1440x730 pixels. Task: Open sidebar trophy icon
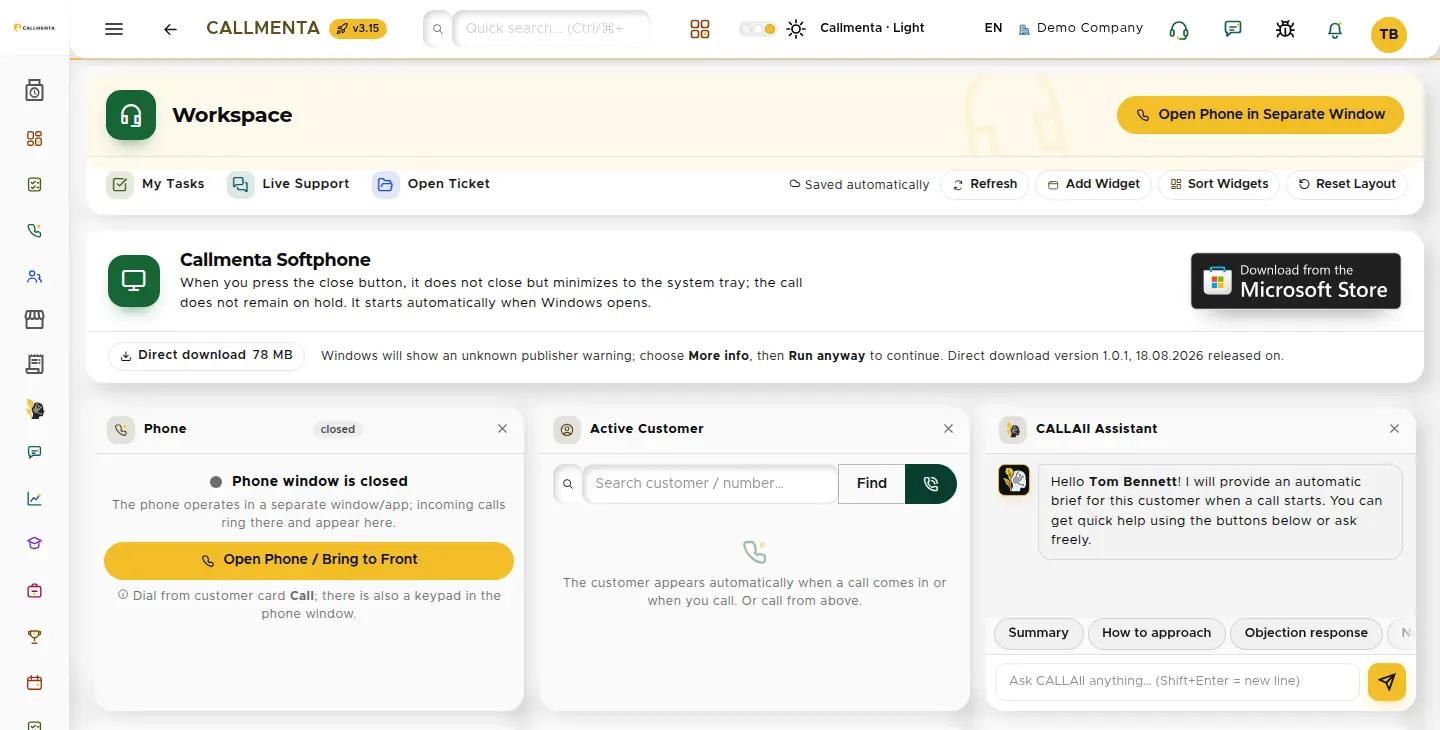point(35,637)
